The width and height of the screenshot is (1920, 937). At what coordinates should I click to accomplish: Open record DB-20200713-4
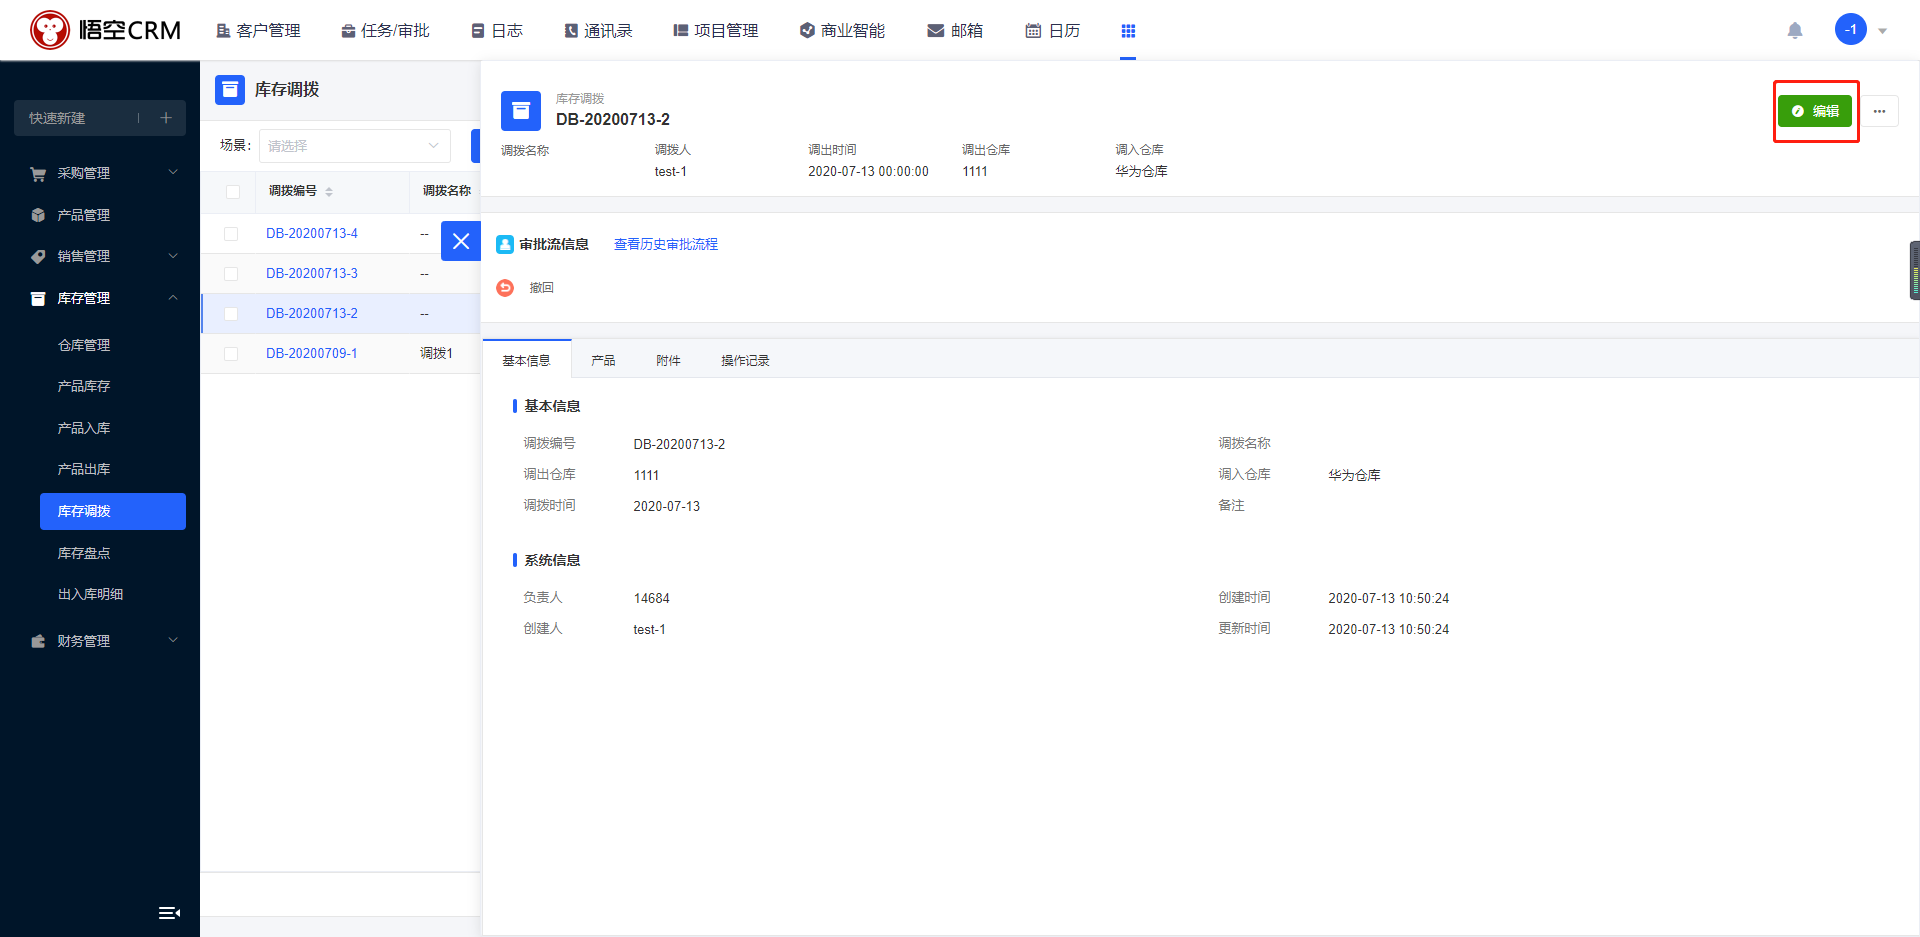[312, 233]
